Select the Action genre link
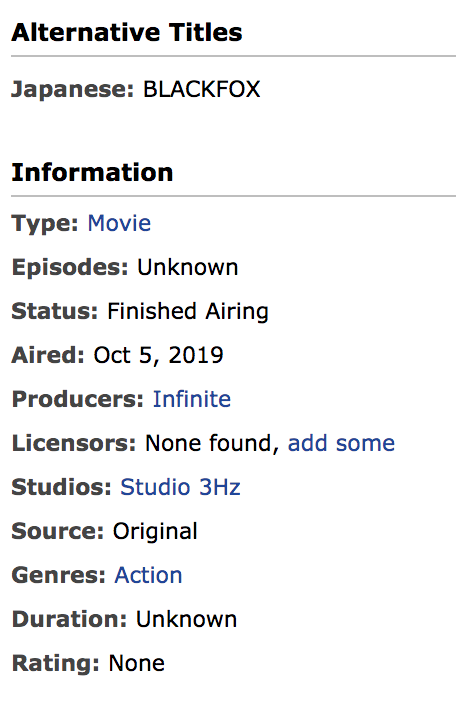 click(148, 575)
